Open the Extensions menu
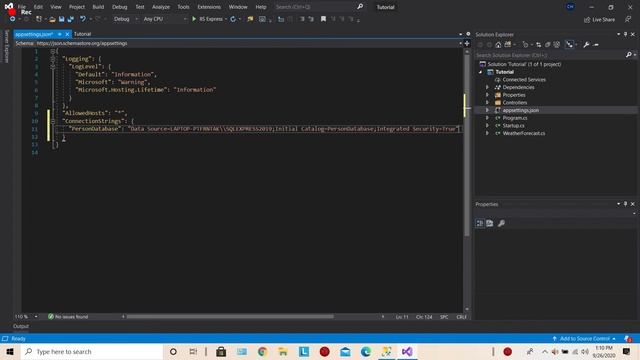640x360 pixels. [x=209, y=7]
